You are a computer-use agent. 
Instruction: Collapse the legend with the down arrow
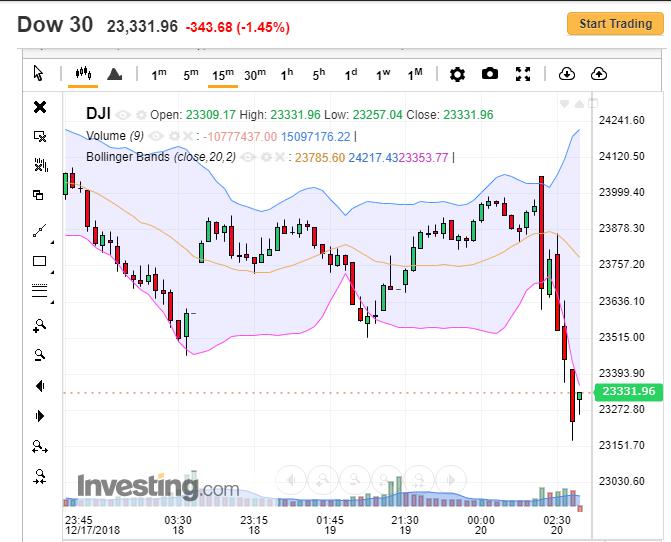pos(565,104)
